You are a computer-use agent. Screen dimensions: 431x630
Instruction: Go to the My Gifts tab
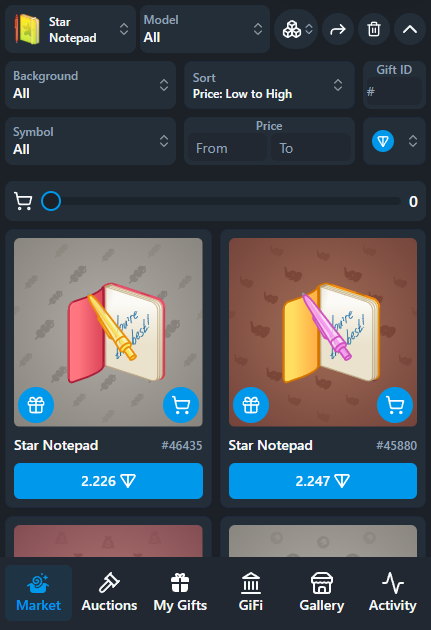[180, 593]
